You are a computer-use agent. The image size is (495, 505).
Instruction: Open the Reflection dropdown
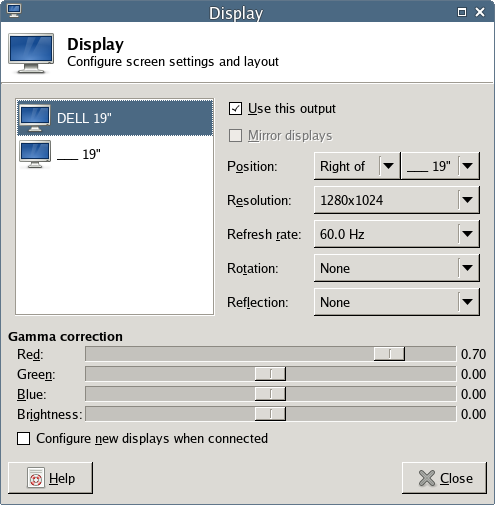coord(397,302)
